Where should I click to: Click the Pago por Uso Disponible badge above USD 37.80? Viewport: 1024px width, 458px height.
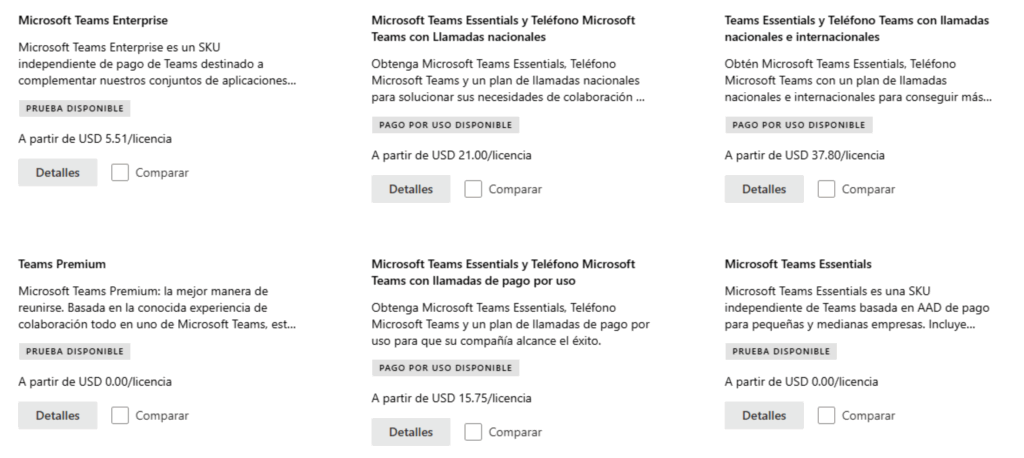(798, 125)
